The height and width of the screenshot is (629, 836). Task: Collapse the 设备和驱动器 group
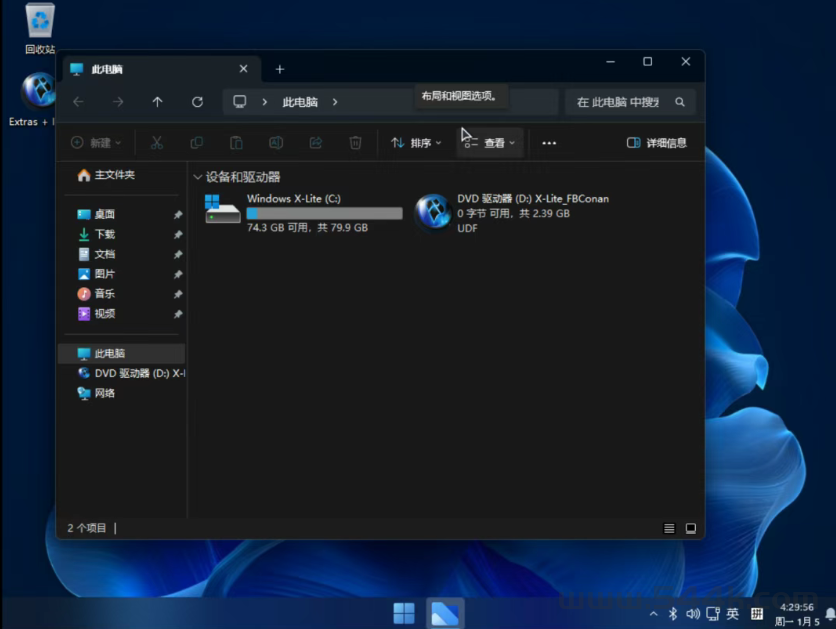click(197, 177)
